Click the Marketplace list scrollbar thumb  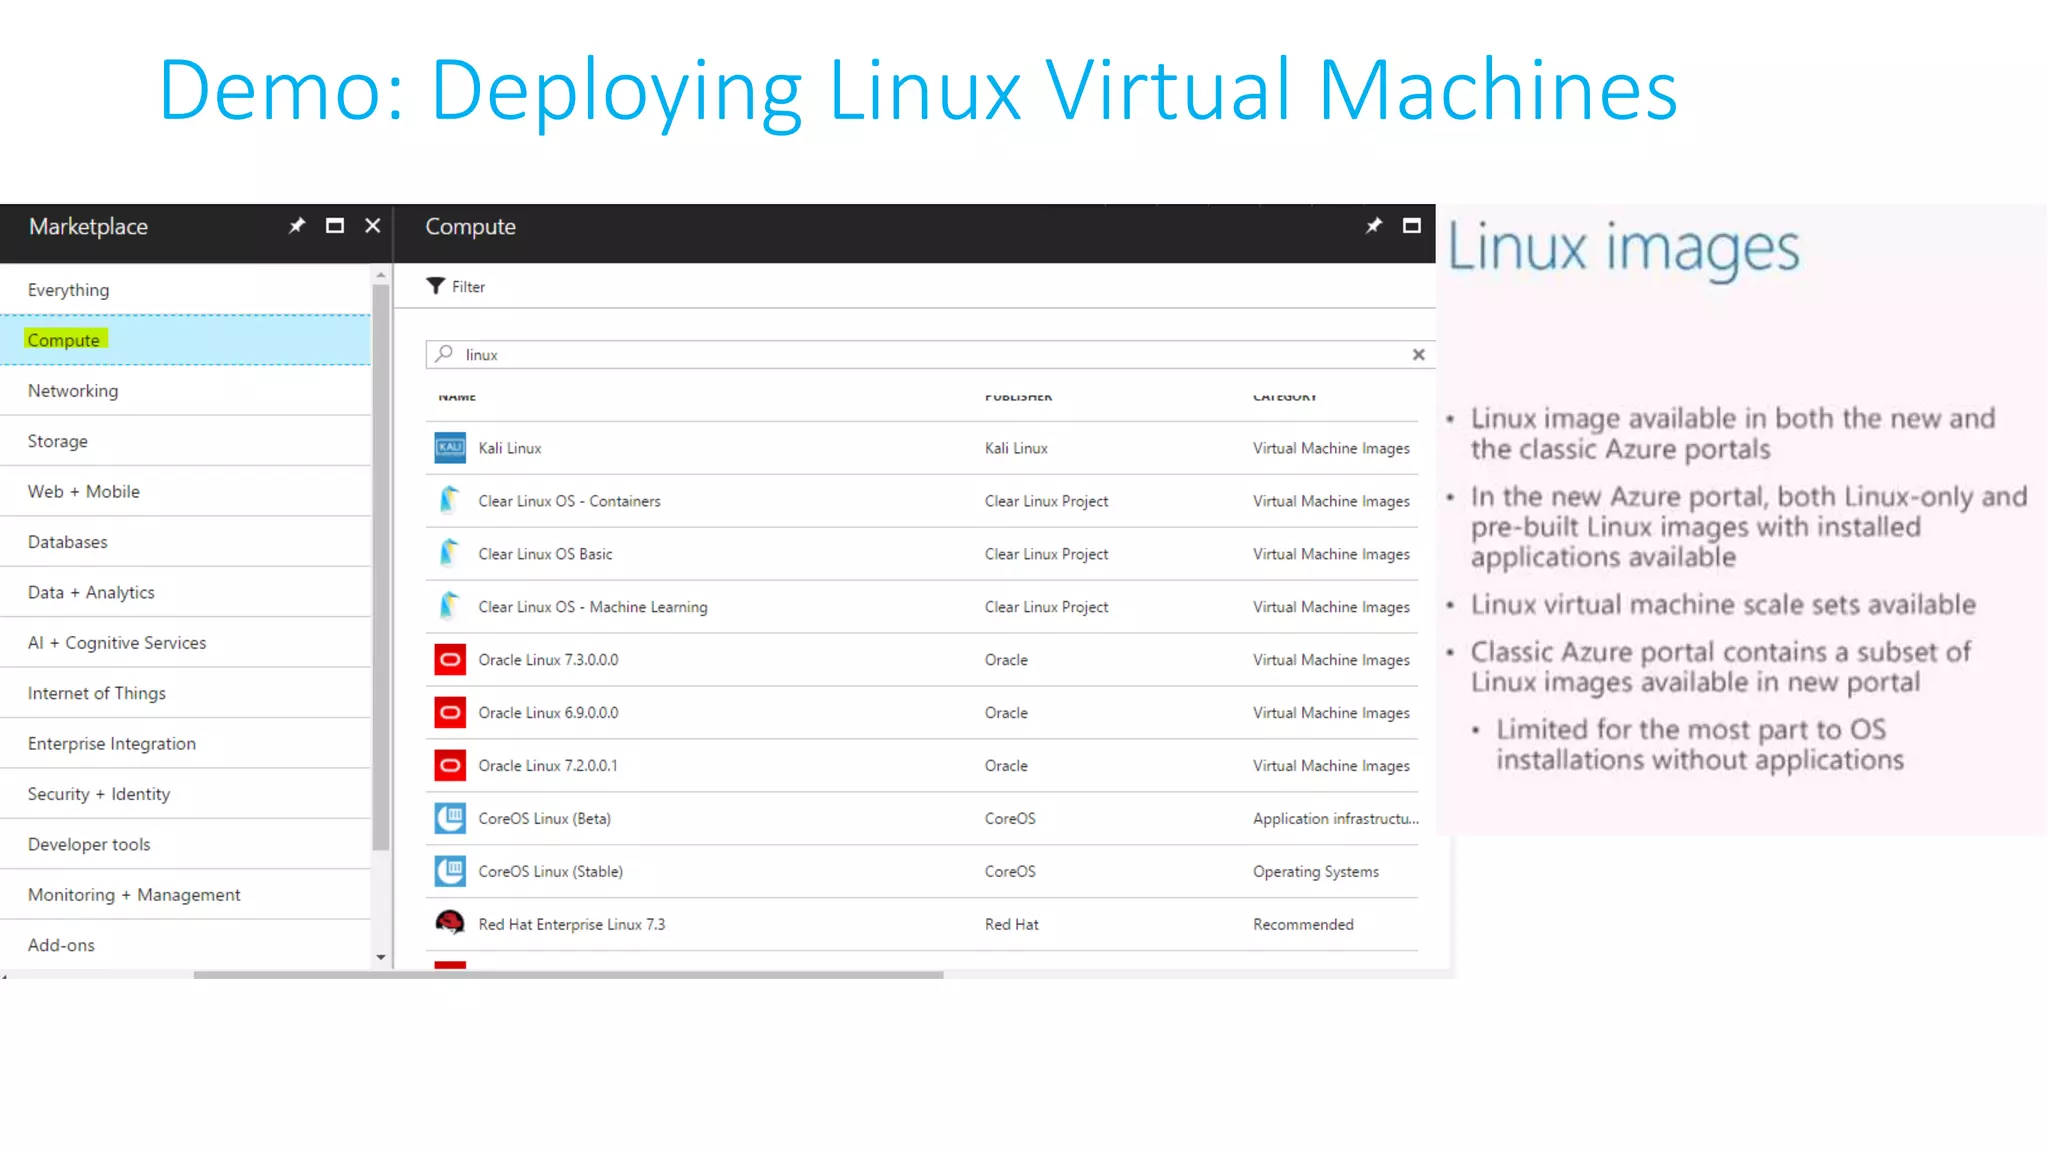tap(380, 567)
